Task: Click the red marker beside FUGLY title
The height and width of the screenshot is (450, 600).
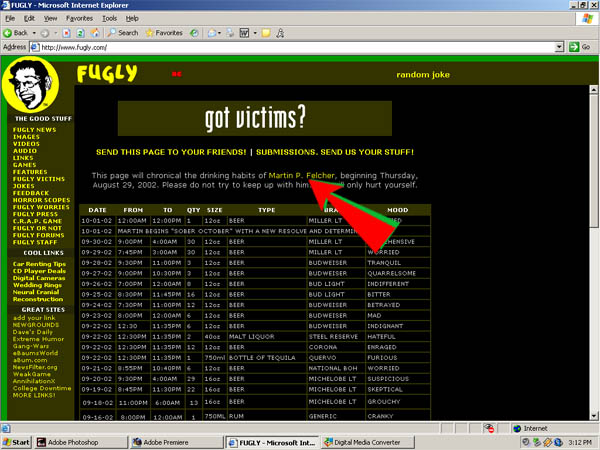Action: pyautogui.click(x=176, y=74)
